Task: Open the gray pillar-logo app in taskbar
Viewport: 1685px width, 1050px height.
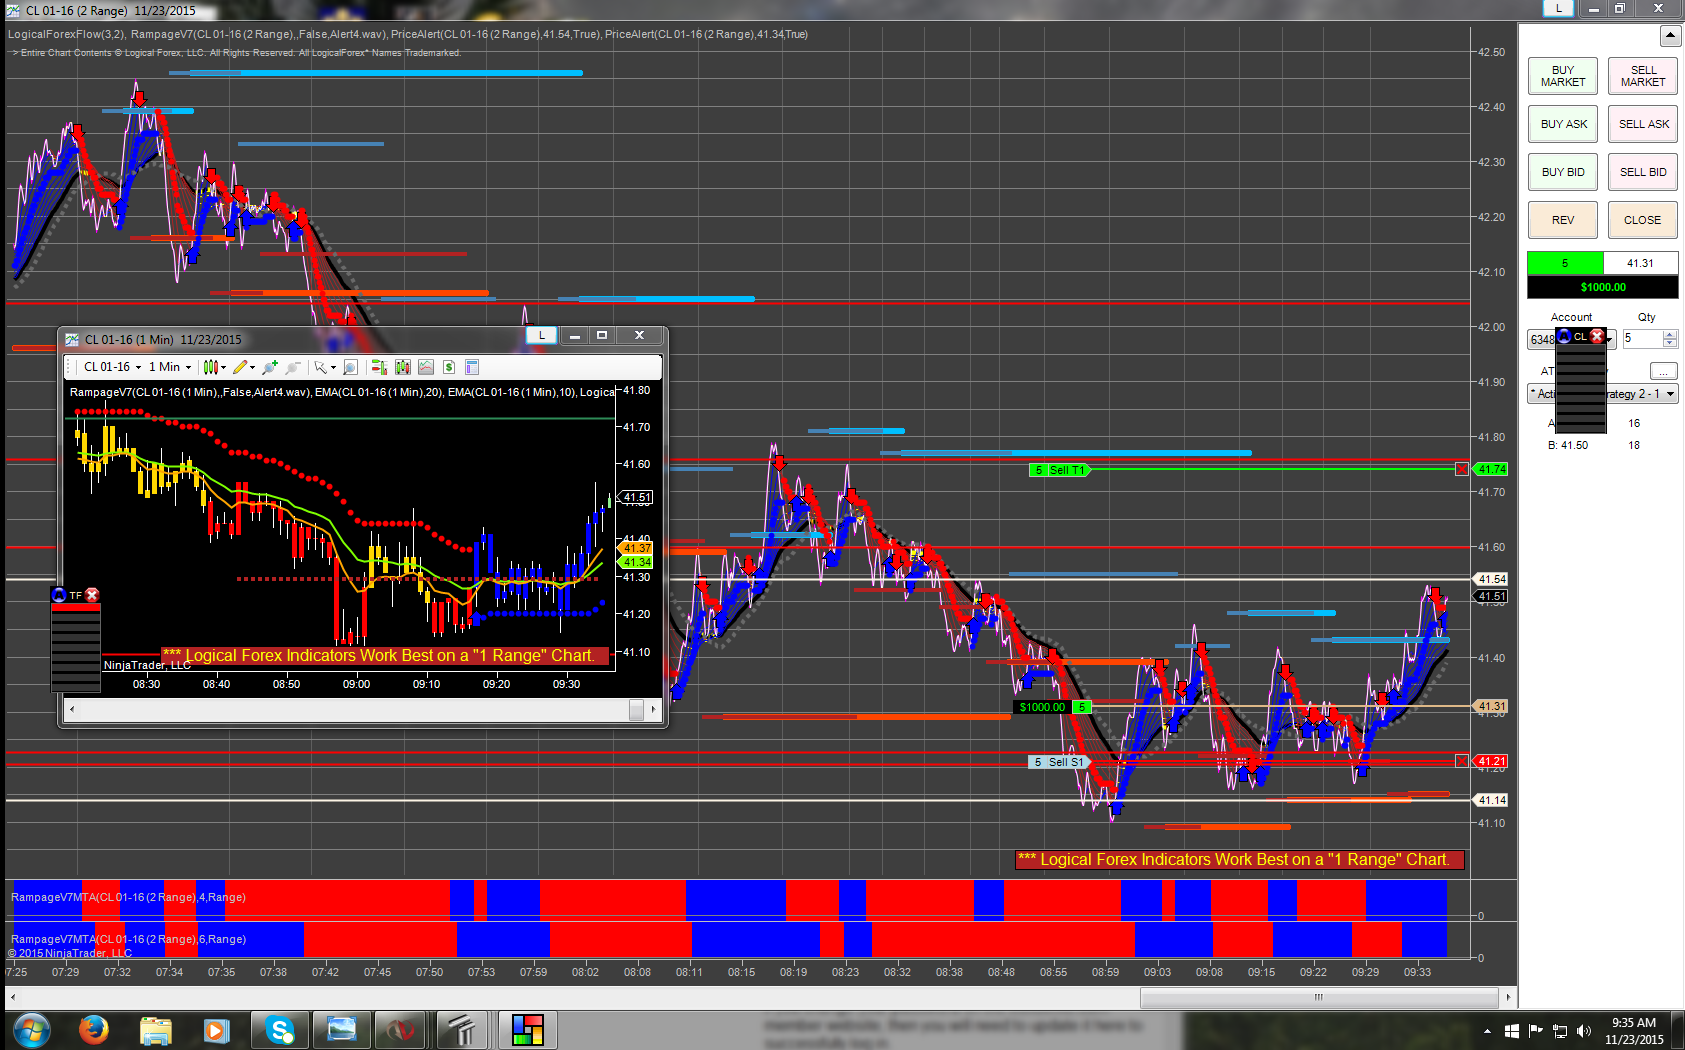Action: 463,1029
